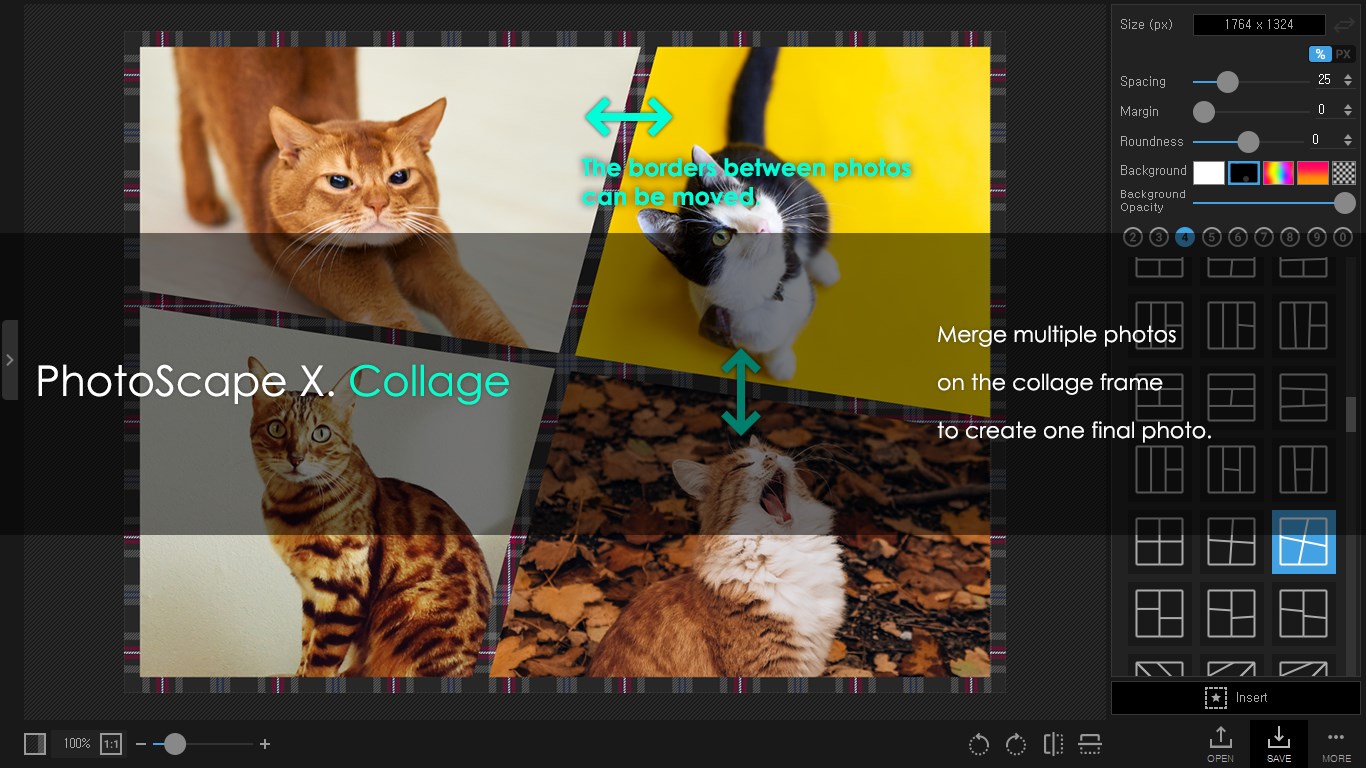Open a photo with the Open icon
The image size is (1366, 768).
1220,742
